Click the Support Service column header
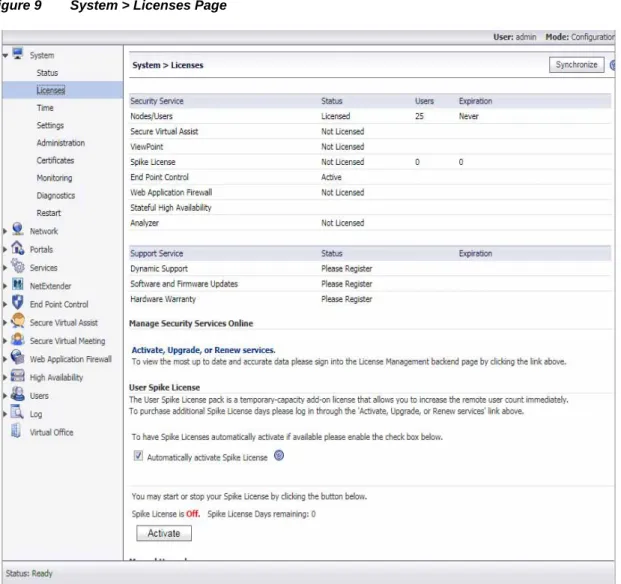Image resolution: width=621 pixels, height=584 pixels. pyautogui.click(x=156, y=253)
